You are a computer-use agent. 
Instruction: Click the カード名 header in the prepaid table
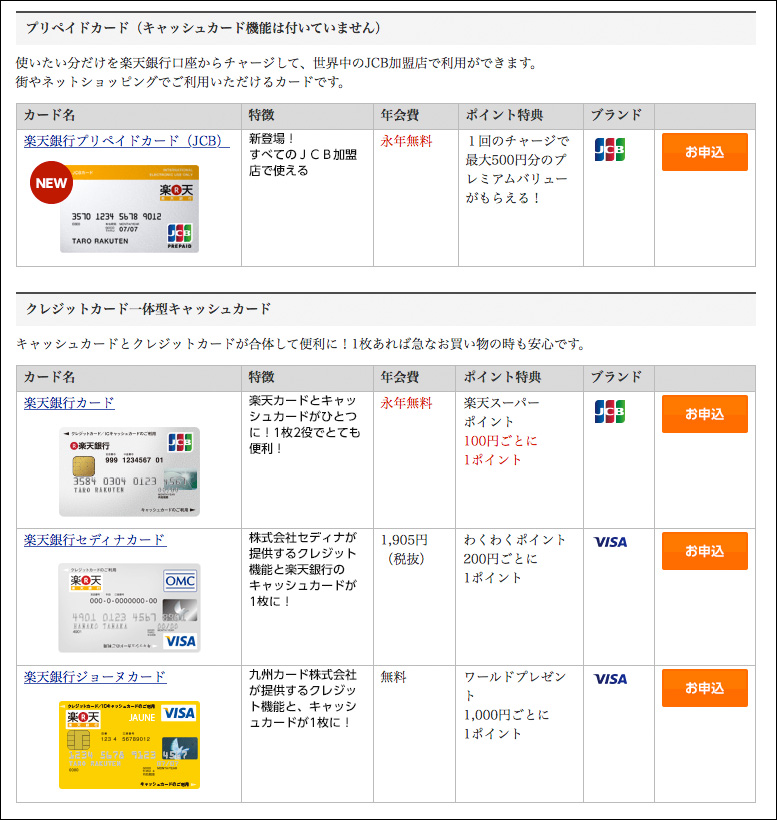click(49, 115)
